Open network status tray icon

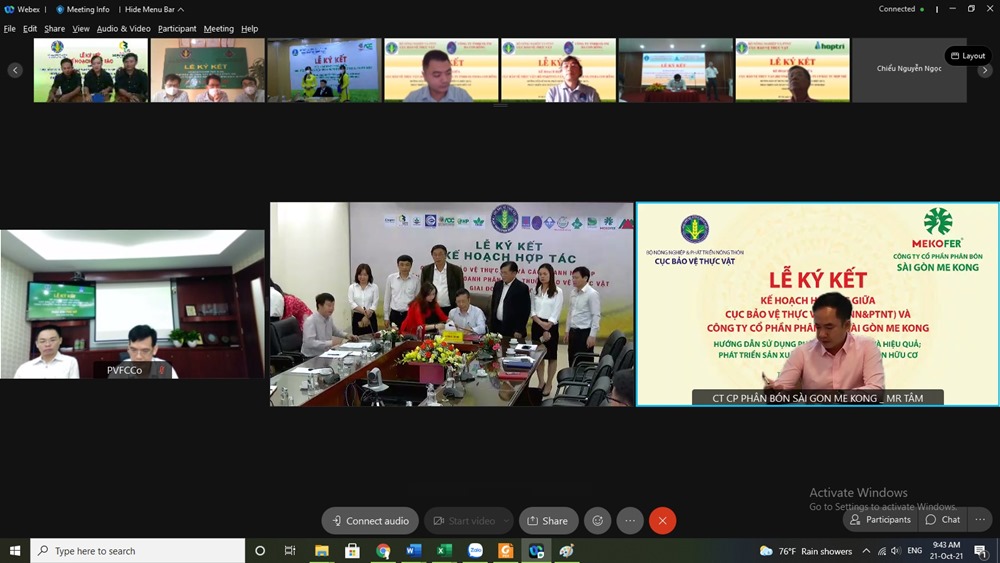click(882, 551)
